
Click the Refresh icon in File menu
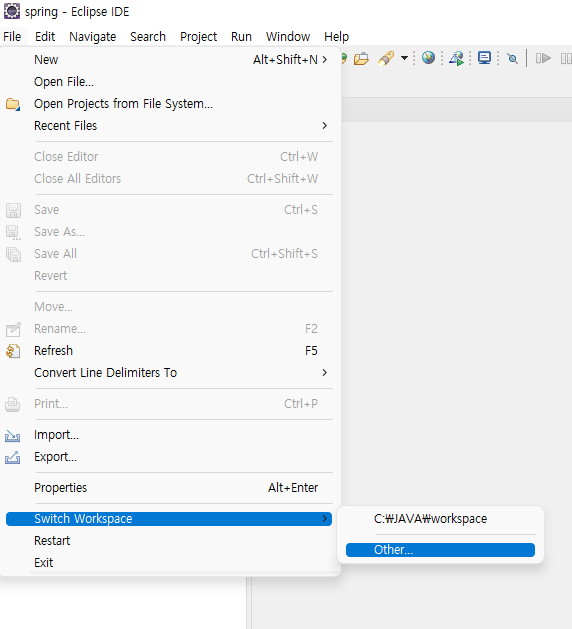(x=13, y=351)
